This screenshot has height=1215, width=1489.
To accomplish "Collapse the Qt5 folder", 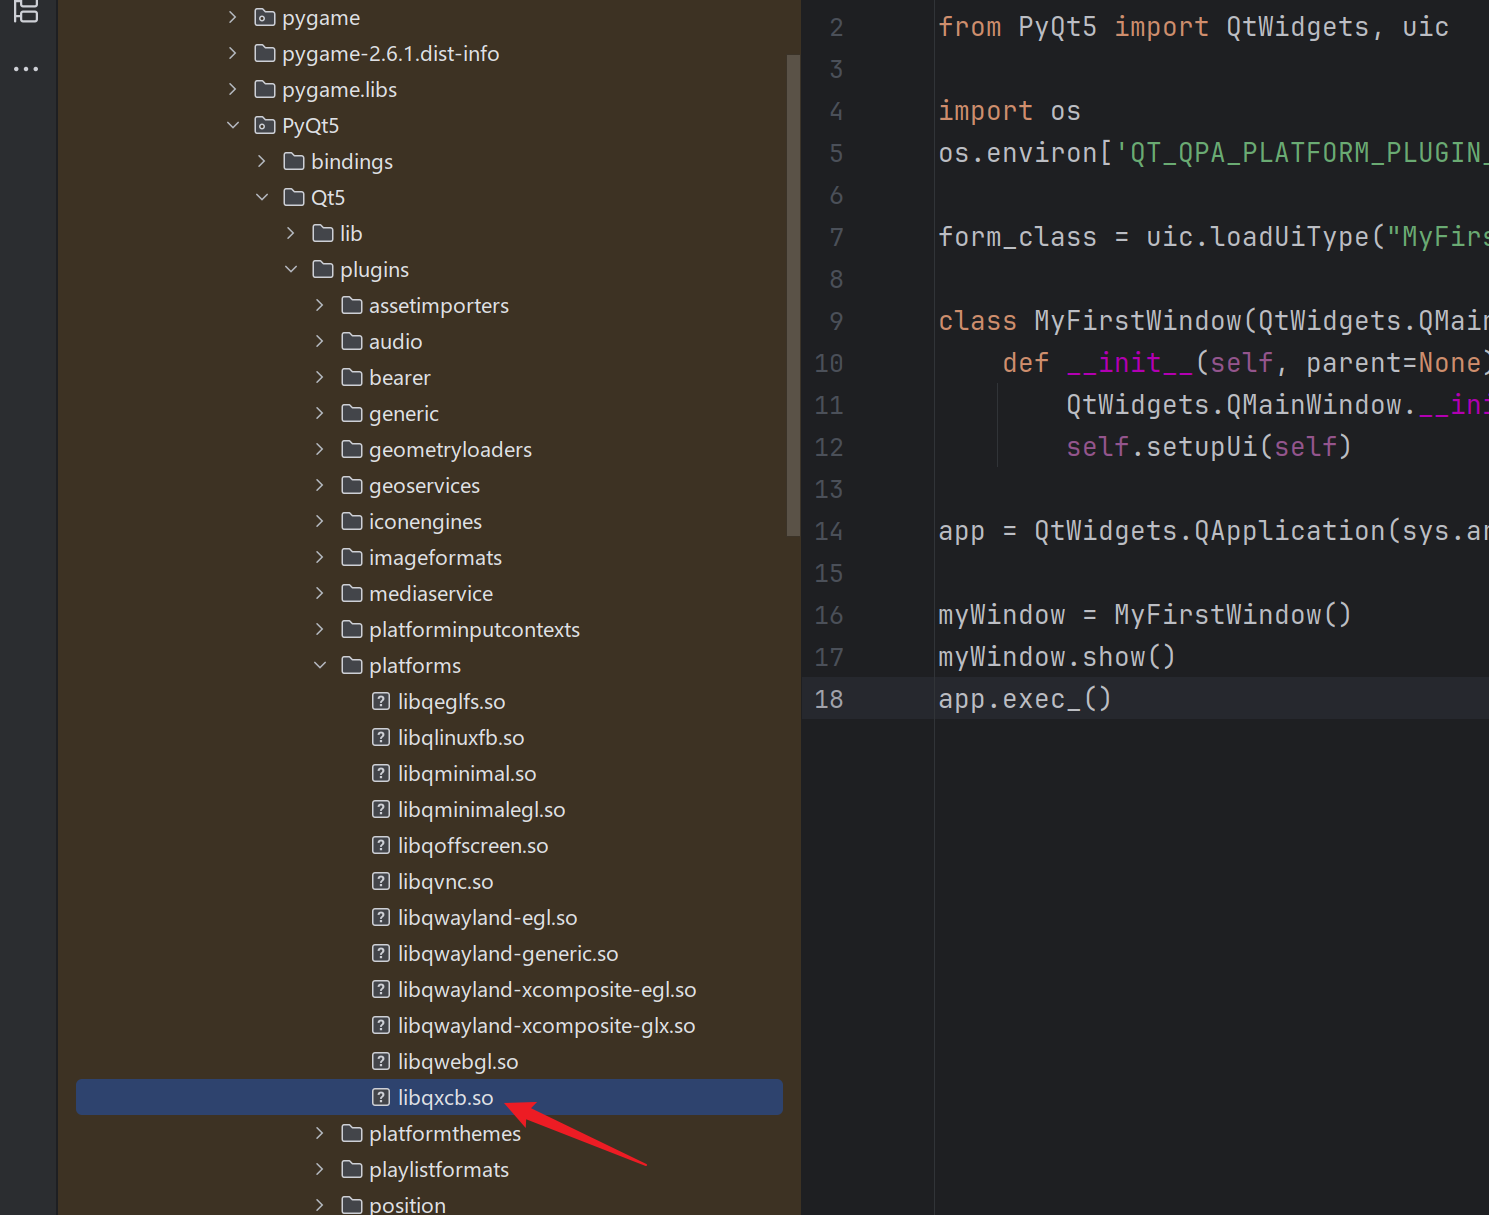I will (x=262, y=197).
